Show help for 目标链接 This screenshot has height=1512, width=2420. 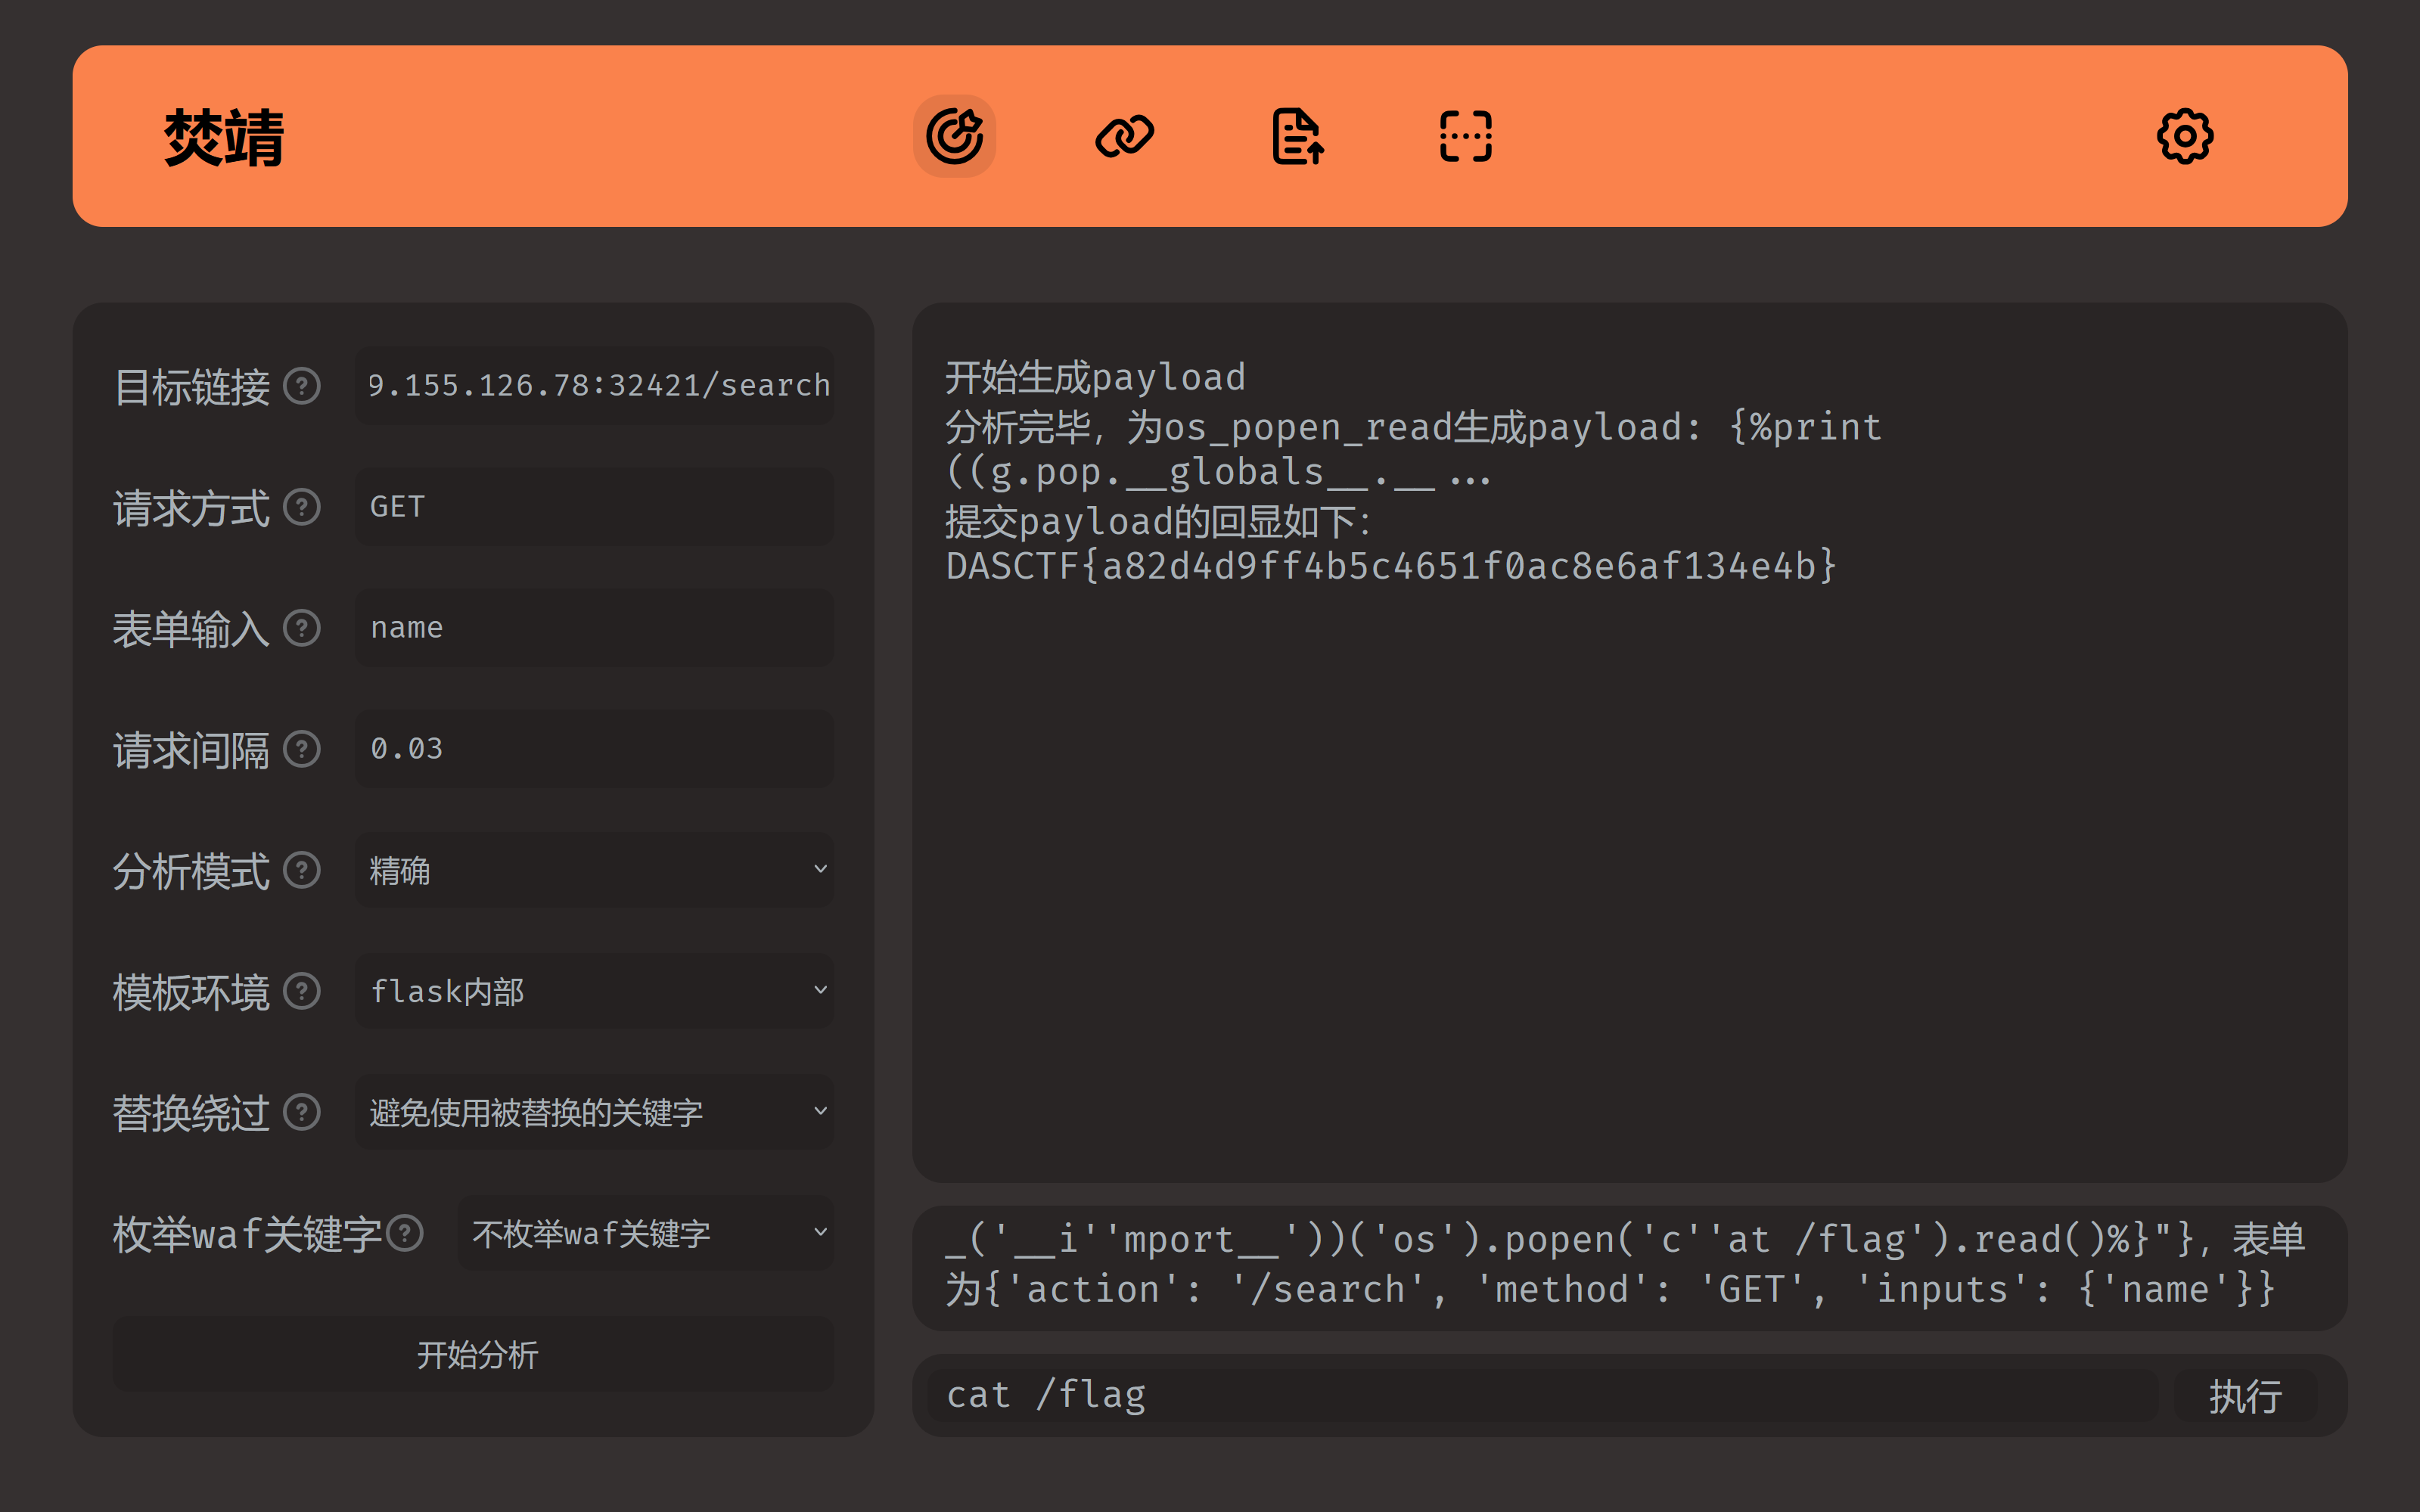pos(301,386)
